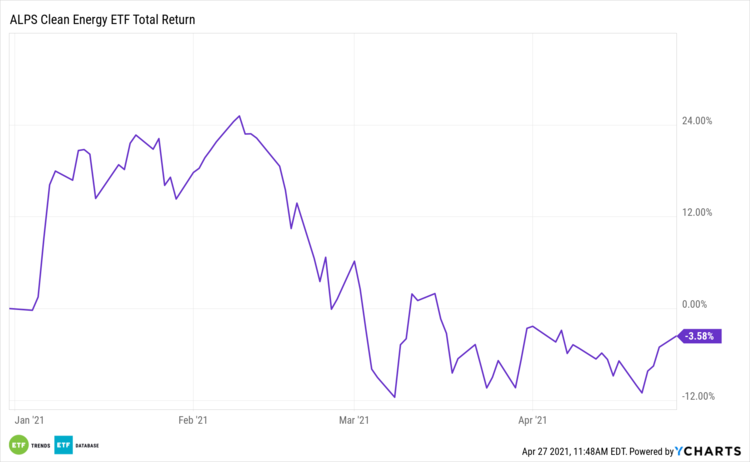Click the ETF Database blue logo
The image size is (750, 462).
63,444
